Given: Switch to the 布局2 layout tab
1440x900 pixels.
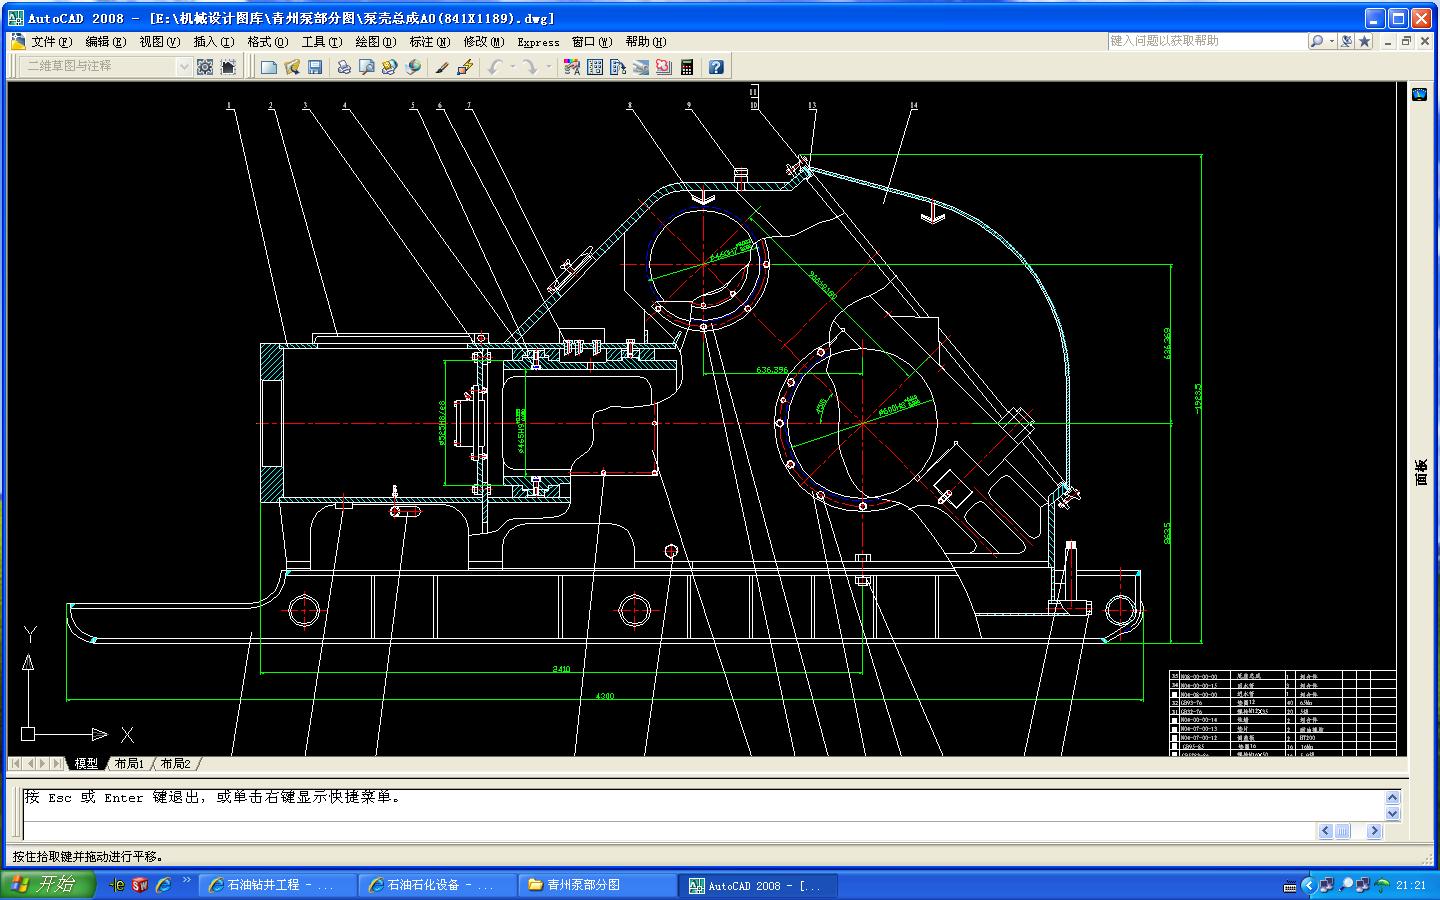Looking at the screenshot, I should 175,764.
